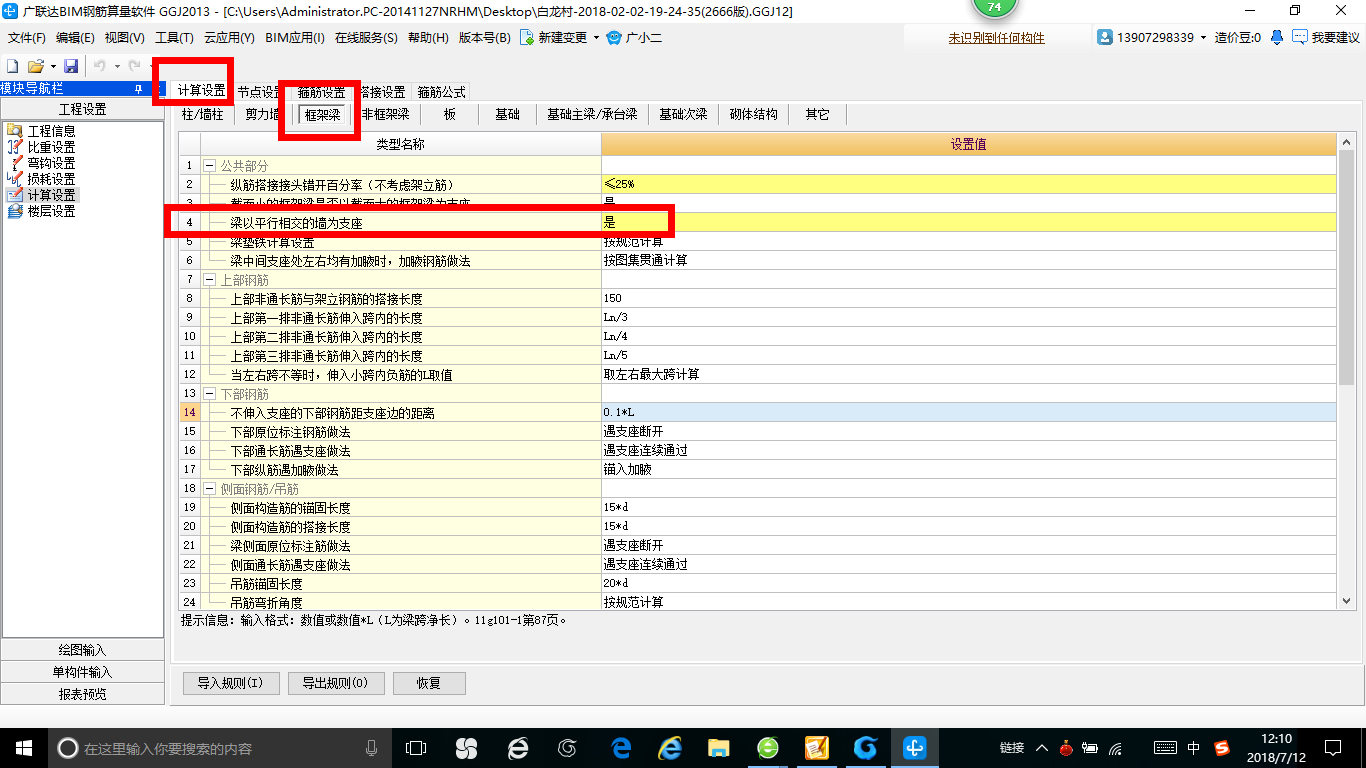
Task: Select the 基础次梁 tab
Action: click(683, 115)
